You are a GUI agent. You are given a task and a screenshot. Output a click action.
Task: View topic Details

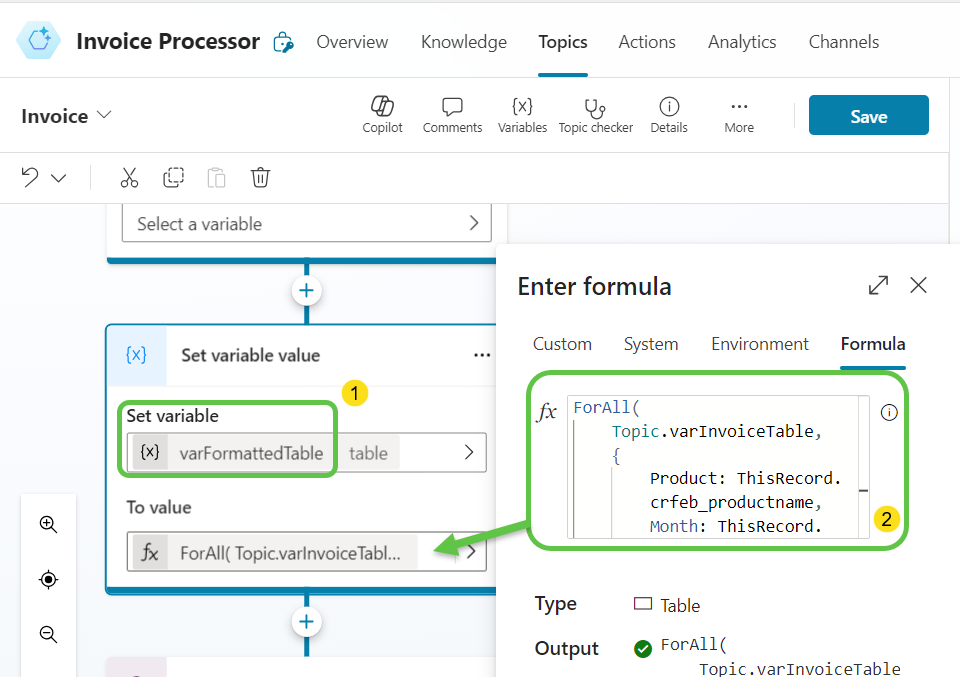click(x=668, y=113)
